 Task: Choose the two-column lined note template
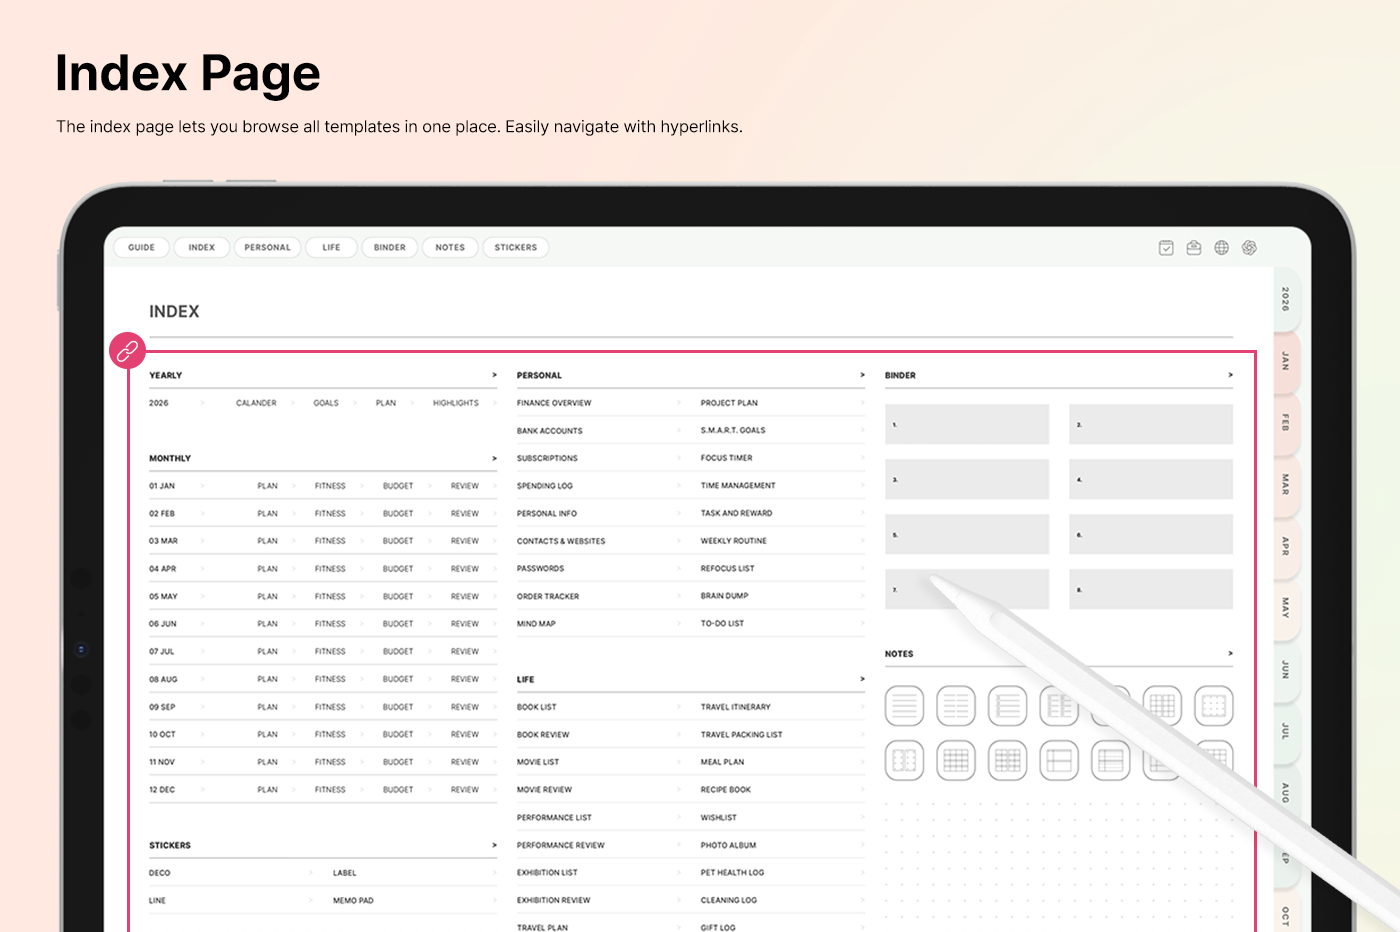956,707
